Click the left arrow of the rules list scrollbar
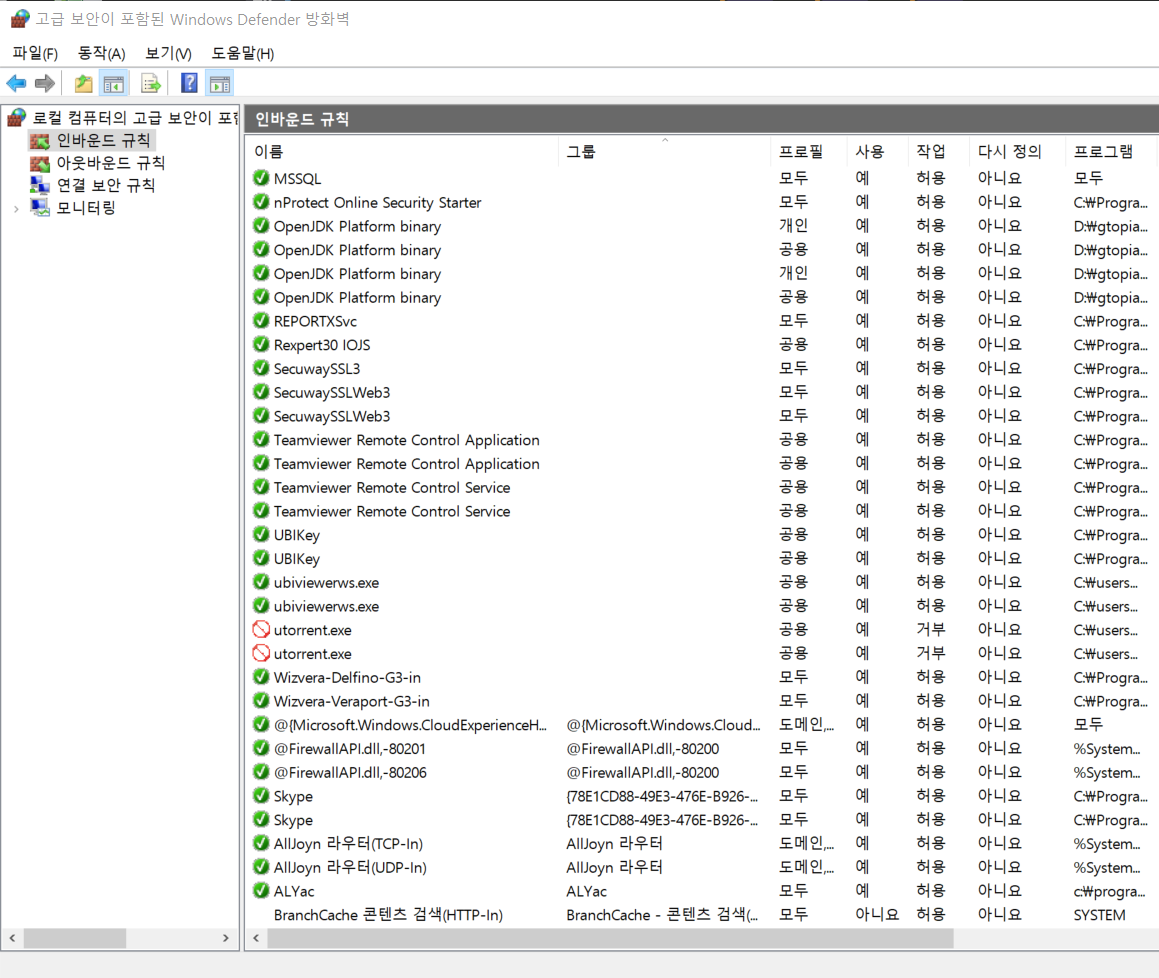Viewport: 1159px width, 978px height. pyautogui.click(x=256, y=938)
